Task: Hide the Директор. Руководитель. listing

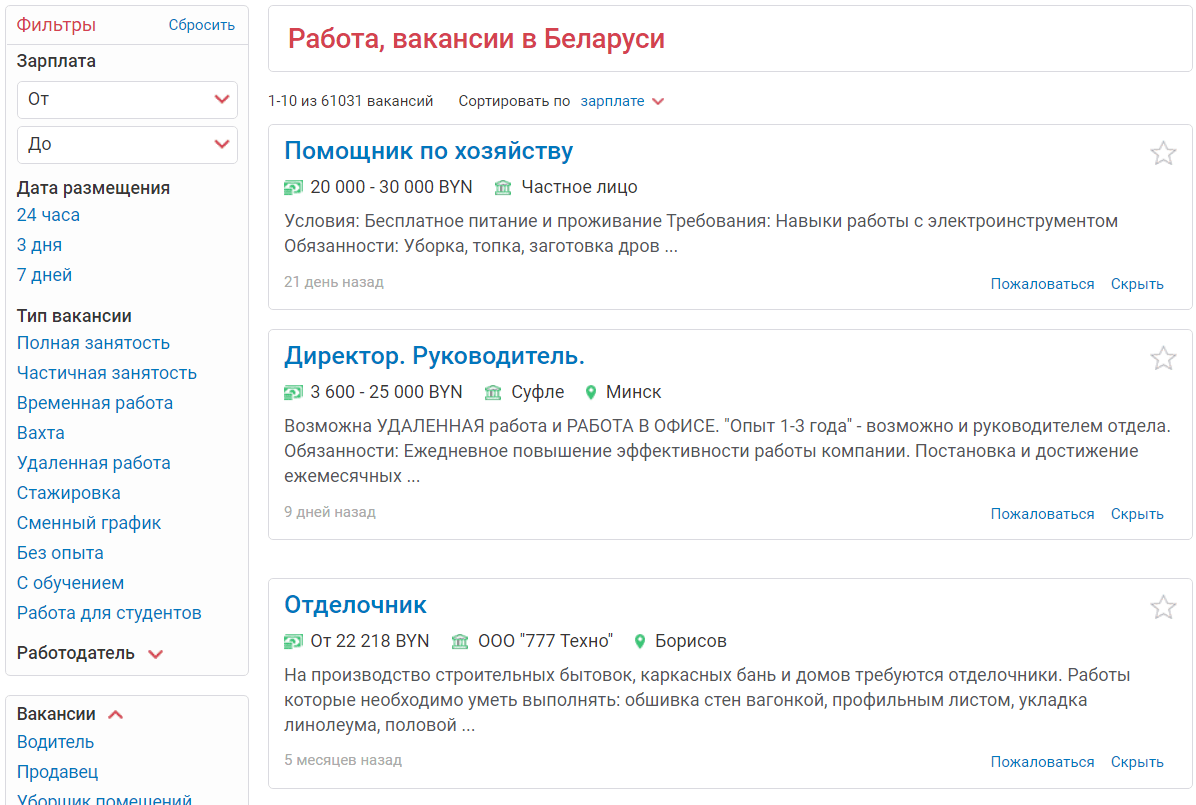Action: point(1137,514)
